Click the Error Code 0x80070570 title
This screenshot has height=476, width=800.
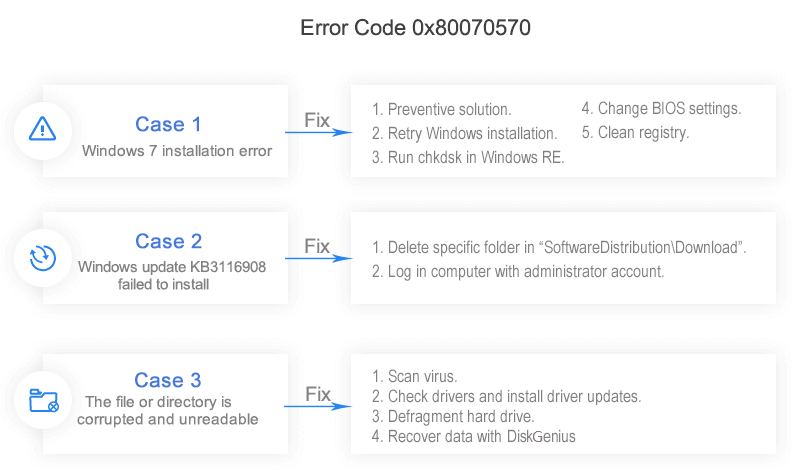415,28
